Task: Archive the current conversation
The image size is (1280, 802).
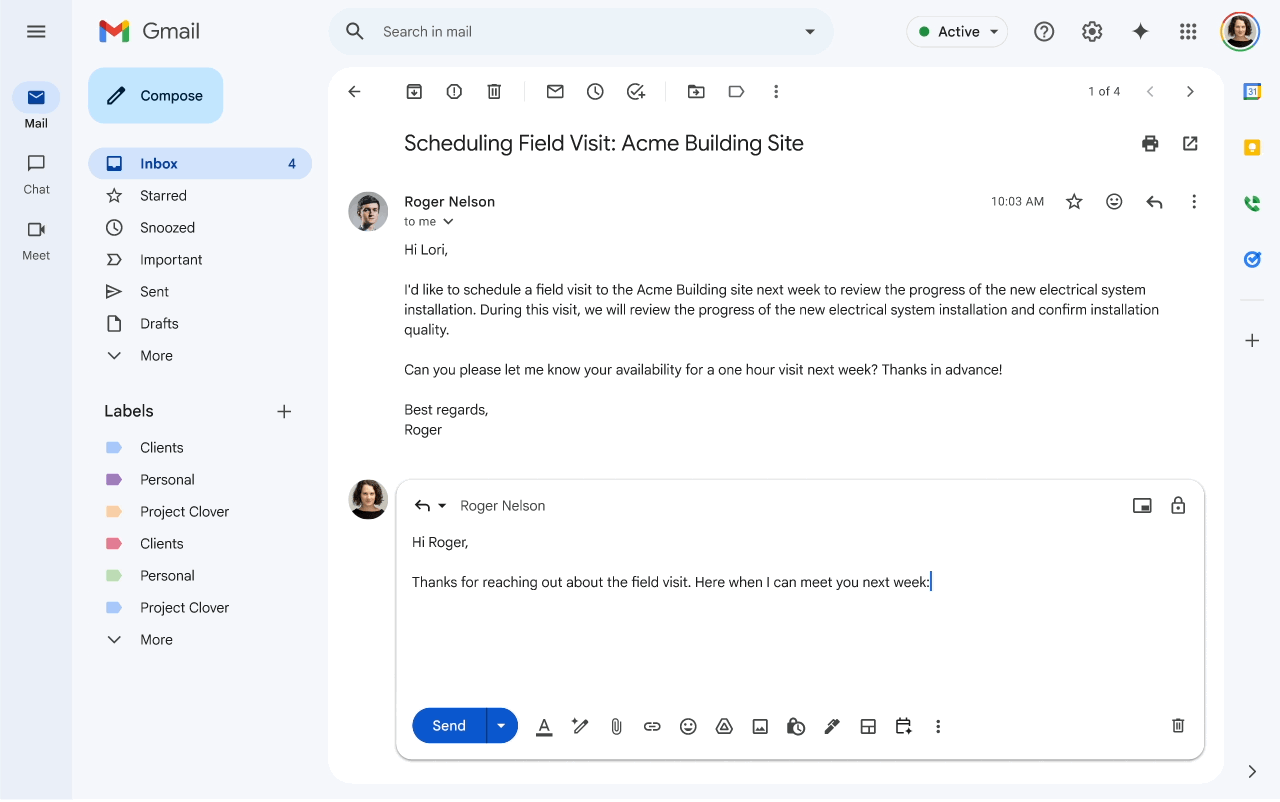Action: (x=413, y=91)
